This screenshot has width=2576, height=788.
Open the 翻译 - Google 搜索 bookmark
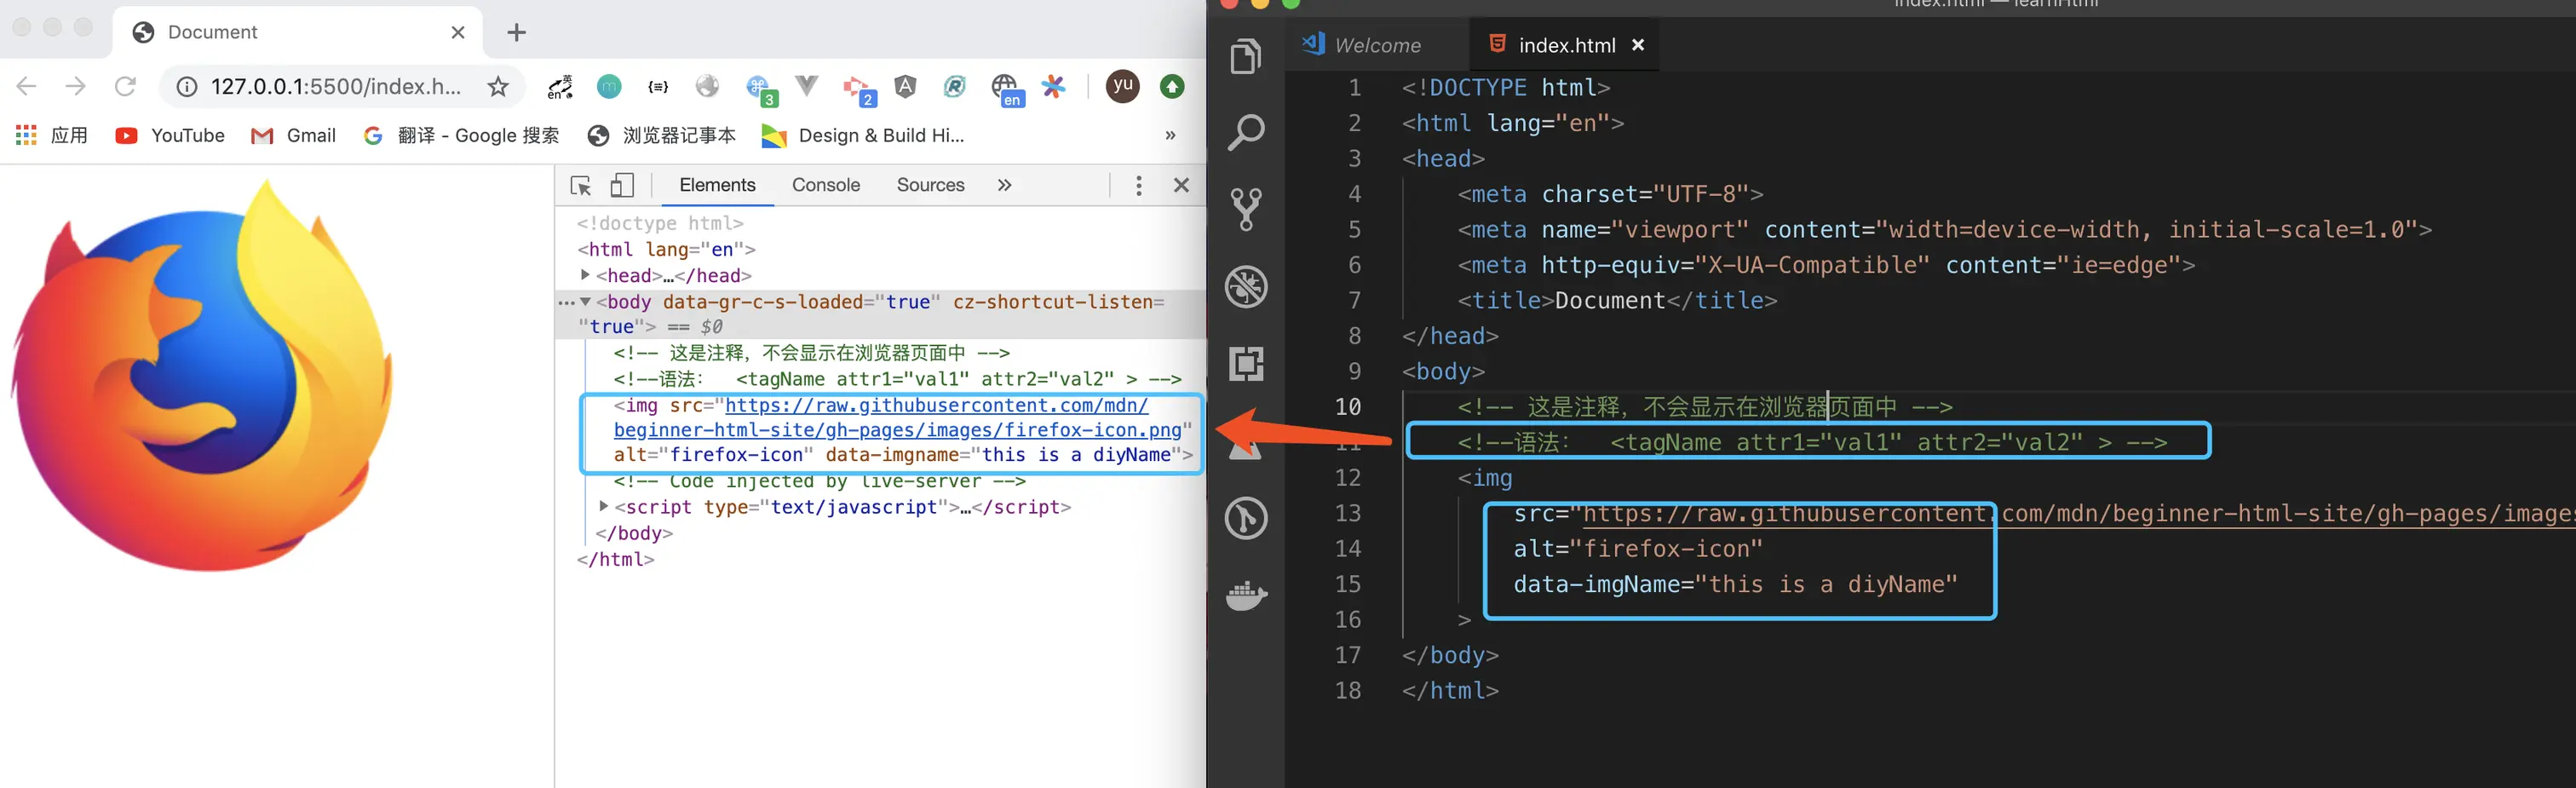[461, 135]
